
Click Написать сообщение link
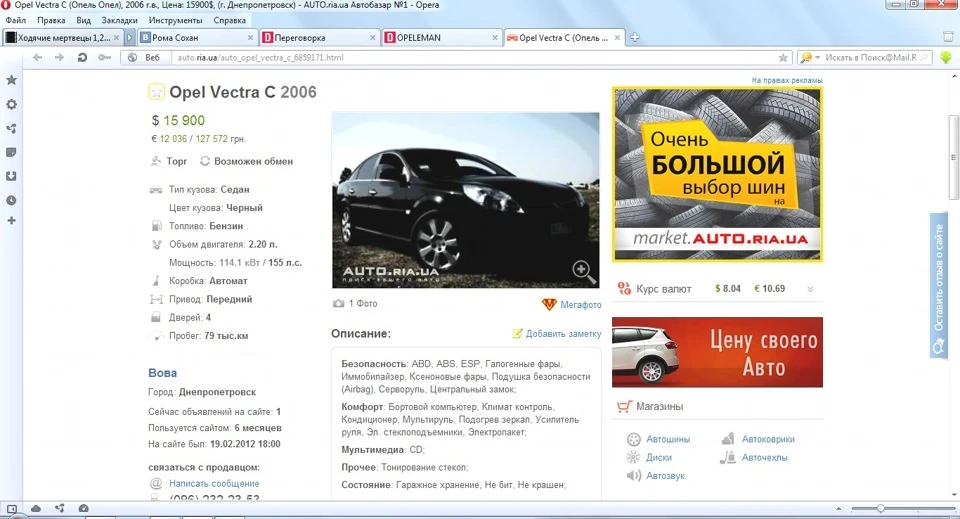tap(214, 484)
